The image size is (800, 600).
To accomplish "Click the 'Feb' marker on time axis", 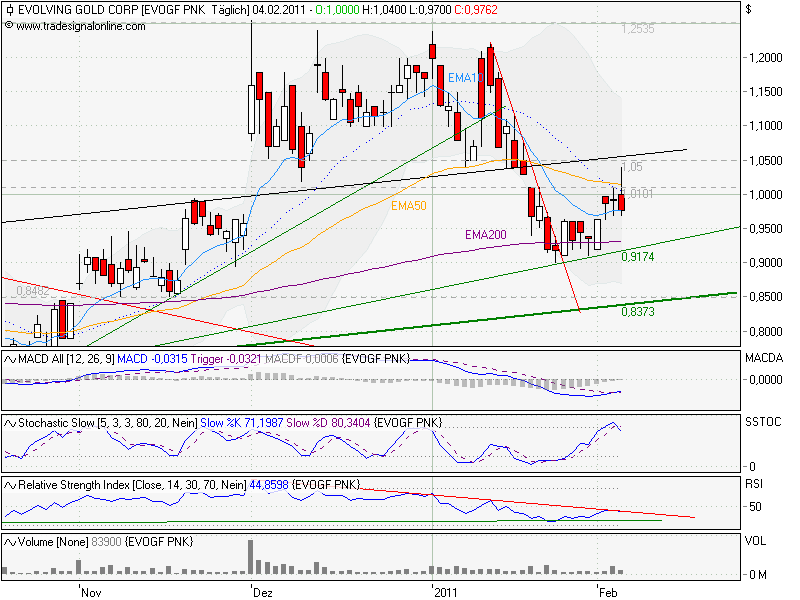I will click(x=609, y=592).
